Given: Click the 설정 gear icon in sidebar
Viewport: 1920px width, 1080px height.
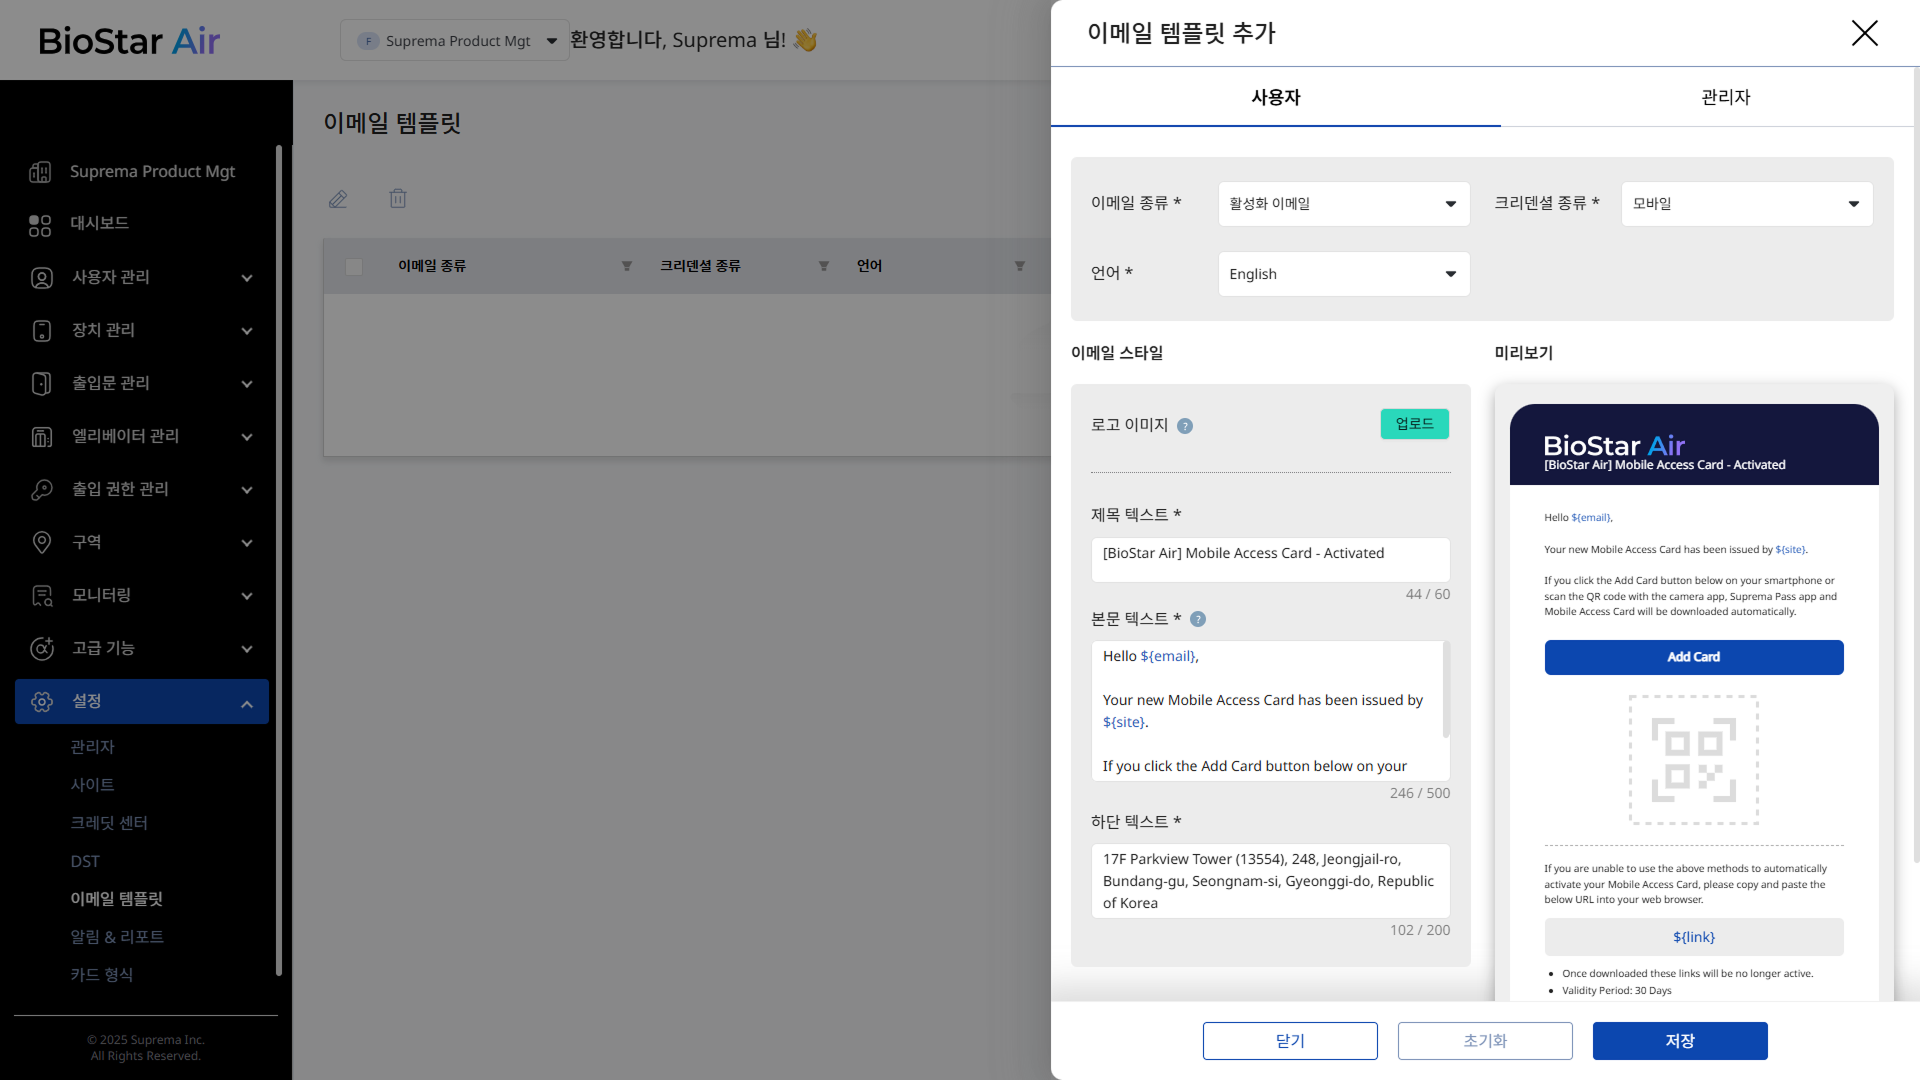Looking at the screenshot, I should 42,702.
